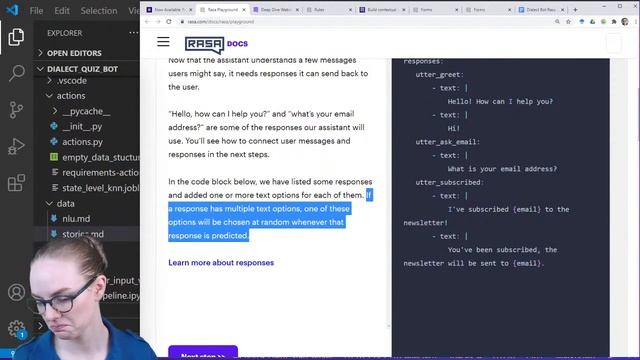640x360 pixels.
Task: Switch to the Rasa Playground tab
Action: [222, 10]
